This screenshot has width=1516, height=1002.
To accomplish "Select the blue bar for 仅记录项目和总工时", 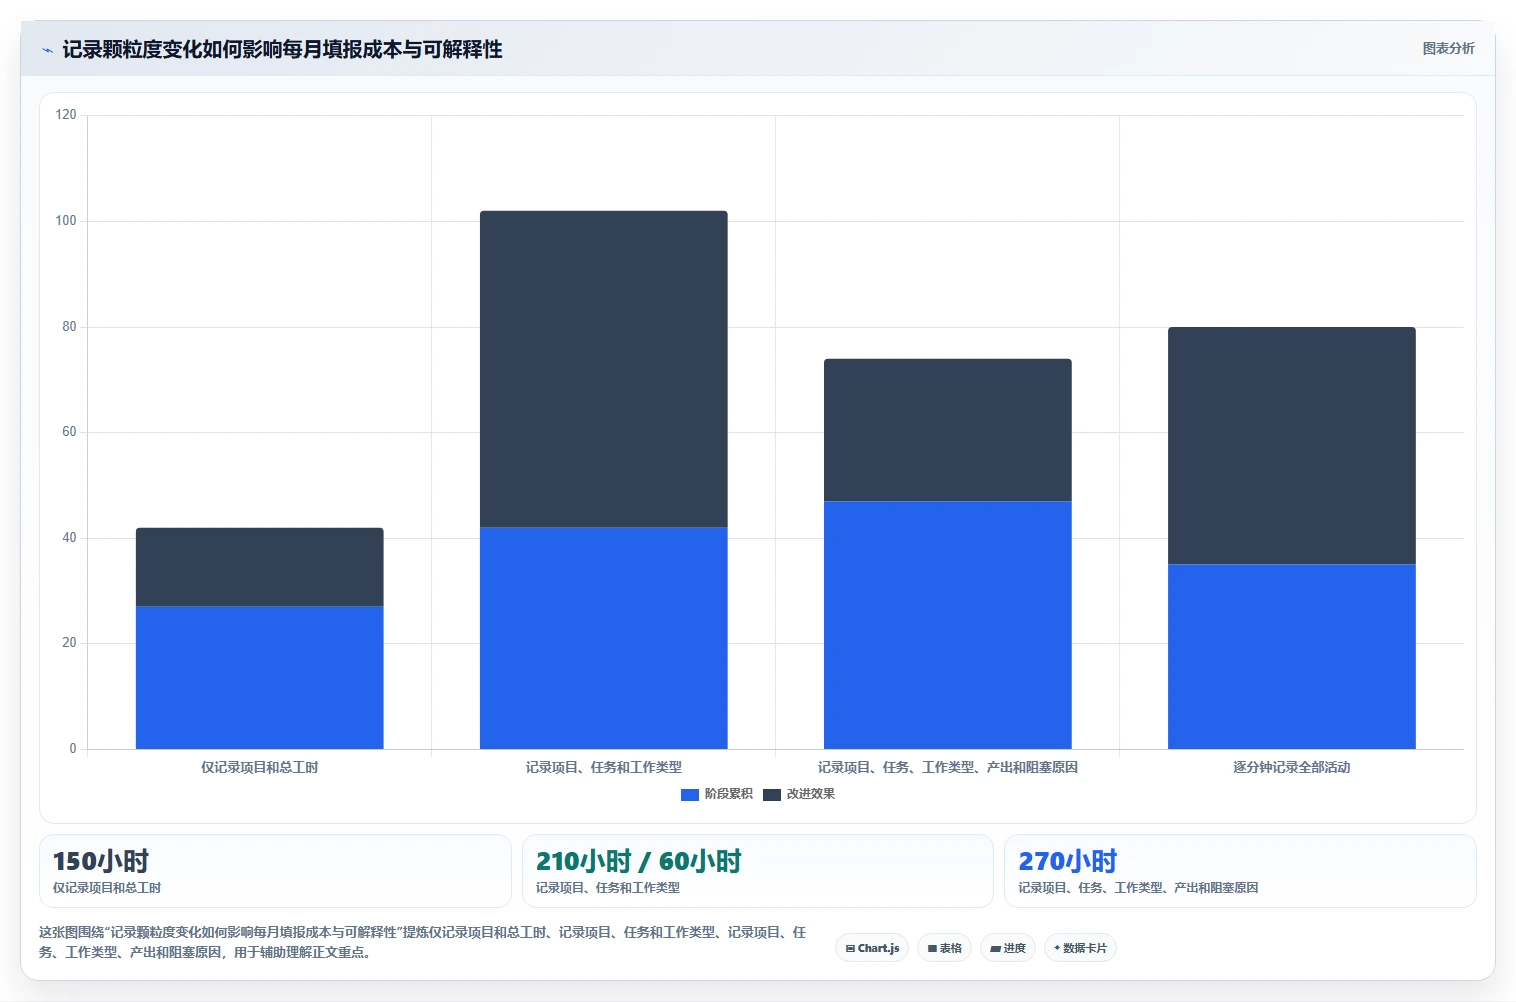I will 260,677.
